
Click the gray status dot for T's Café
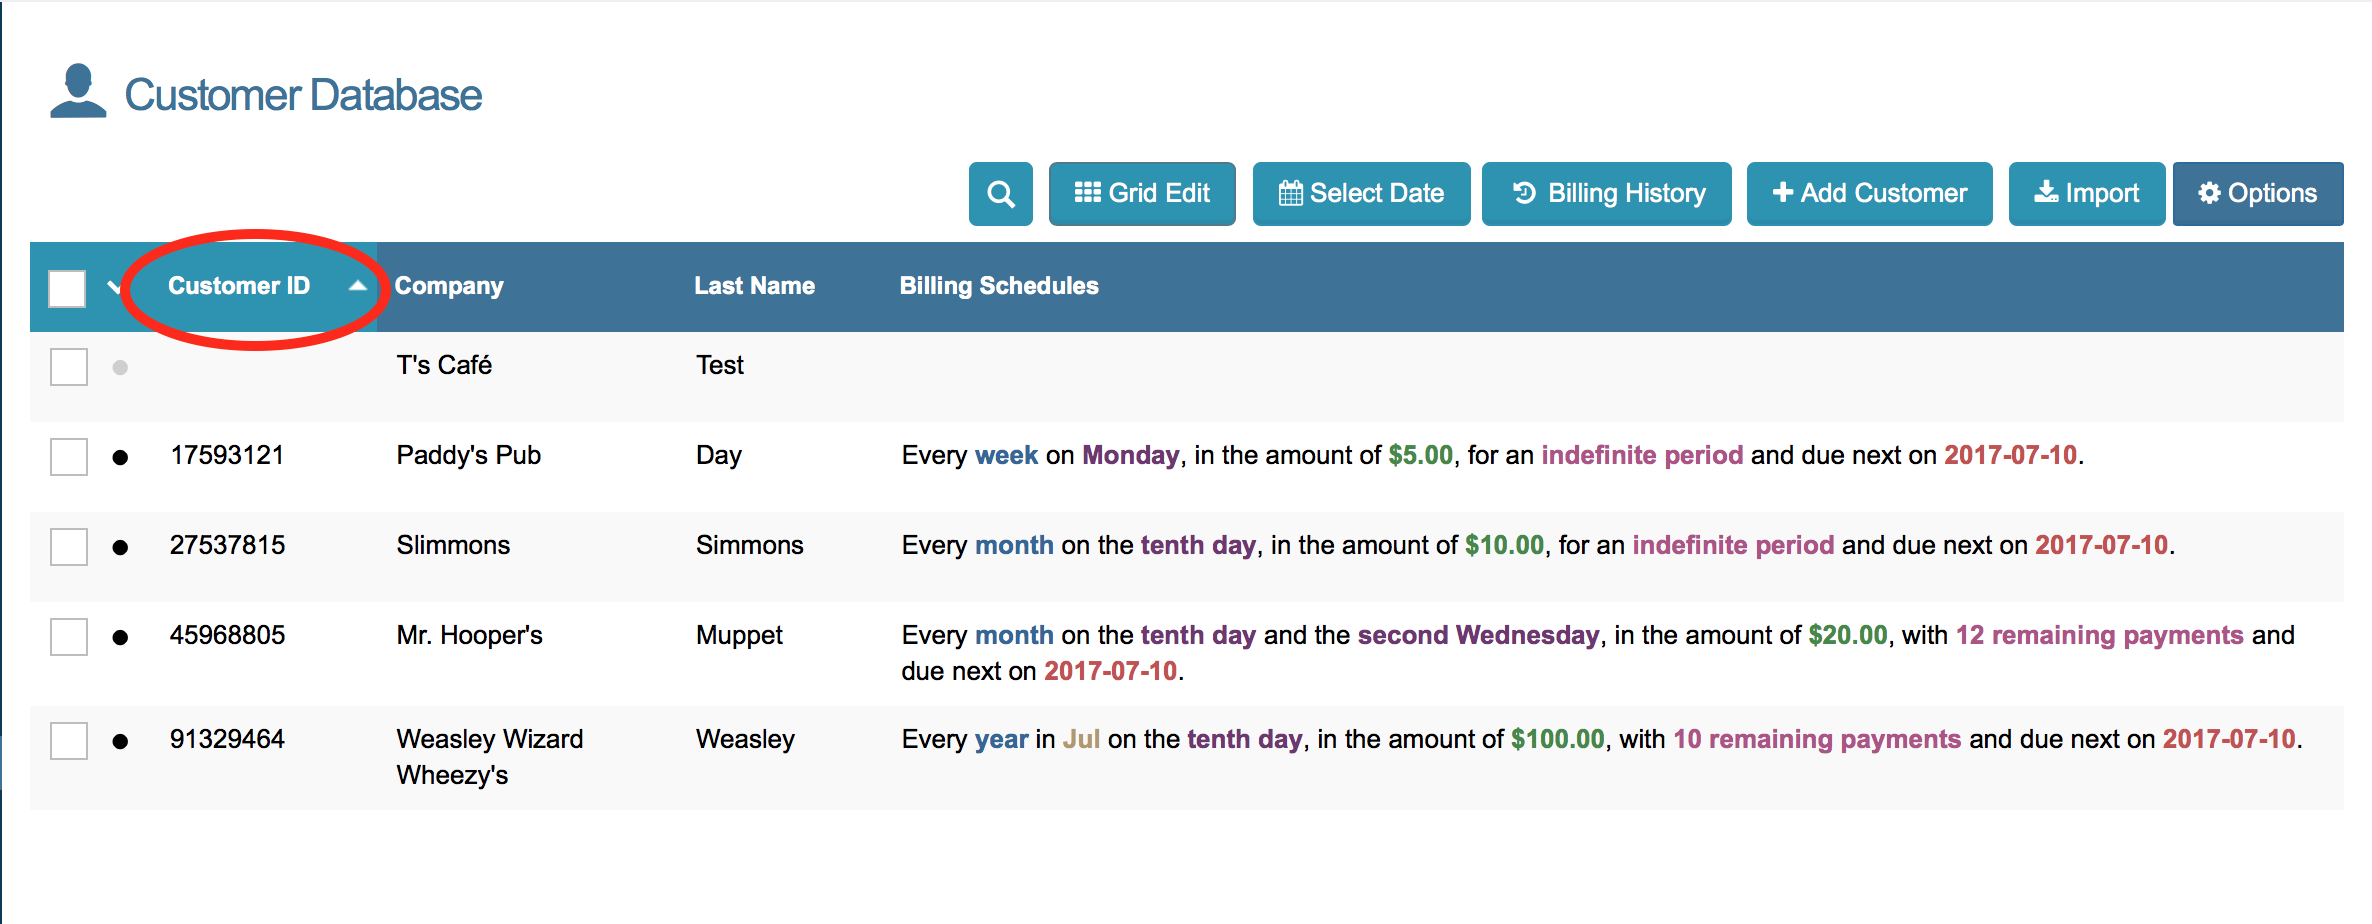[120, 368]
